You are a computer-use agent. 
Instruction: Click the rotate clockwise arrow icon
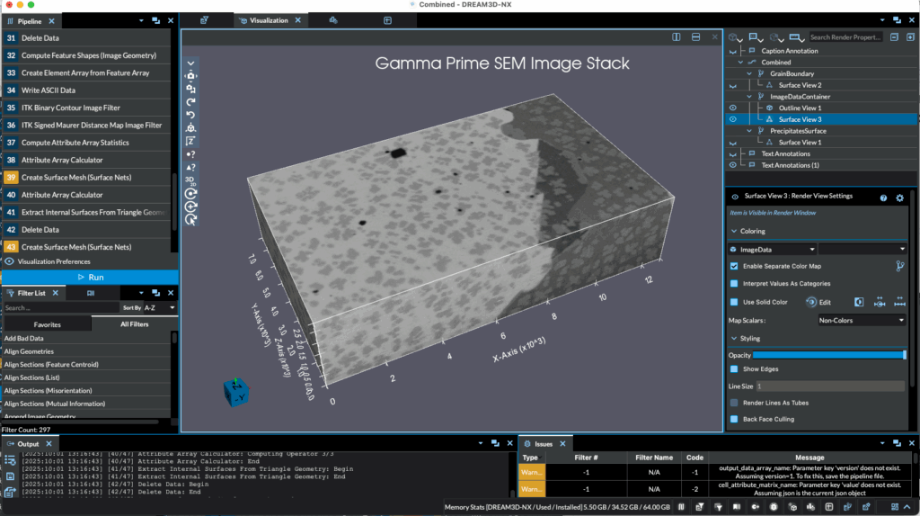[191, 102]
